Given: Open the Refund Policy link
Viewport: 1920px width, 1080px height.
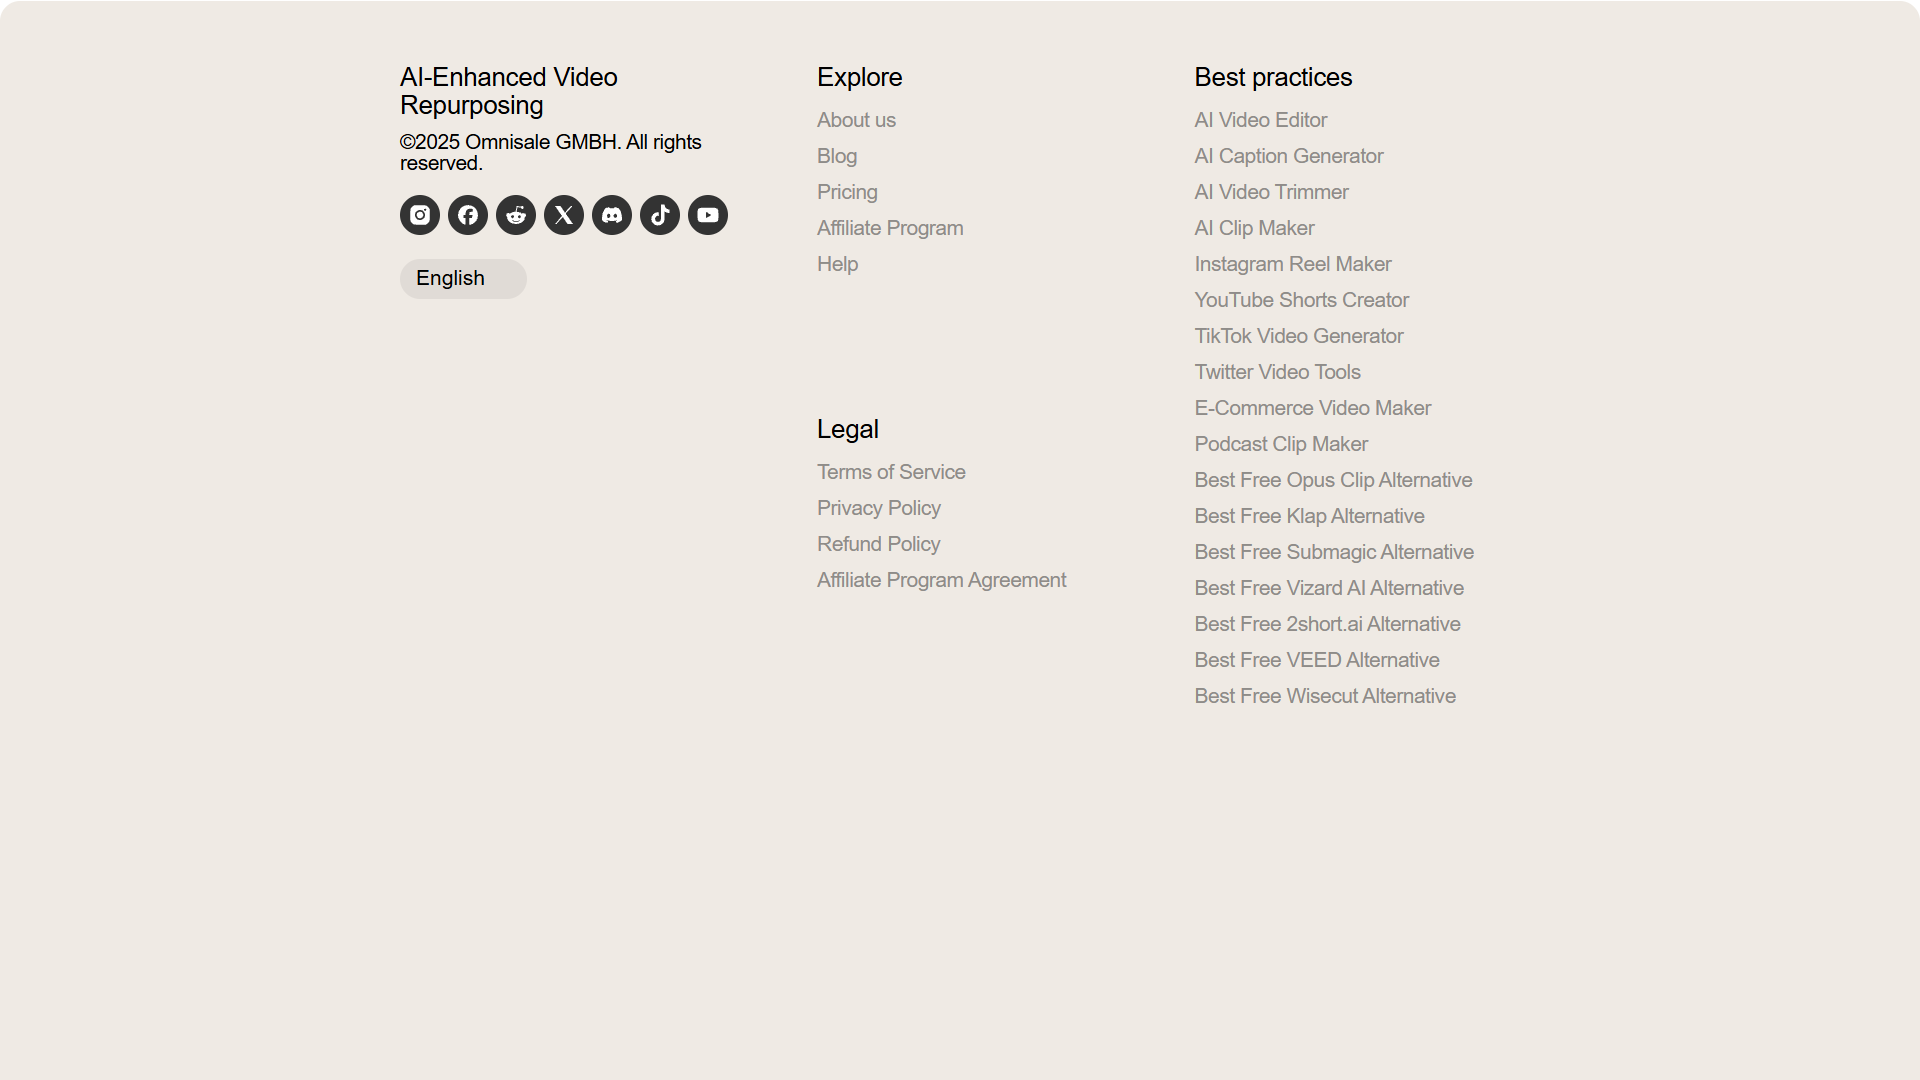Looking at the screenshot, I should 878,544.
